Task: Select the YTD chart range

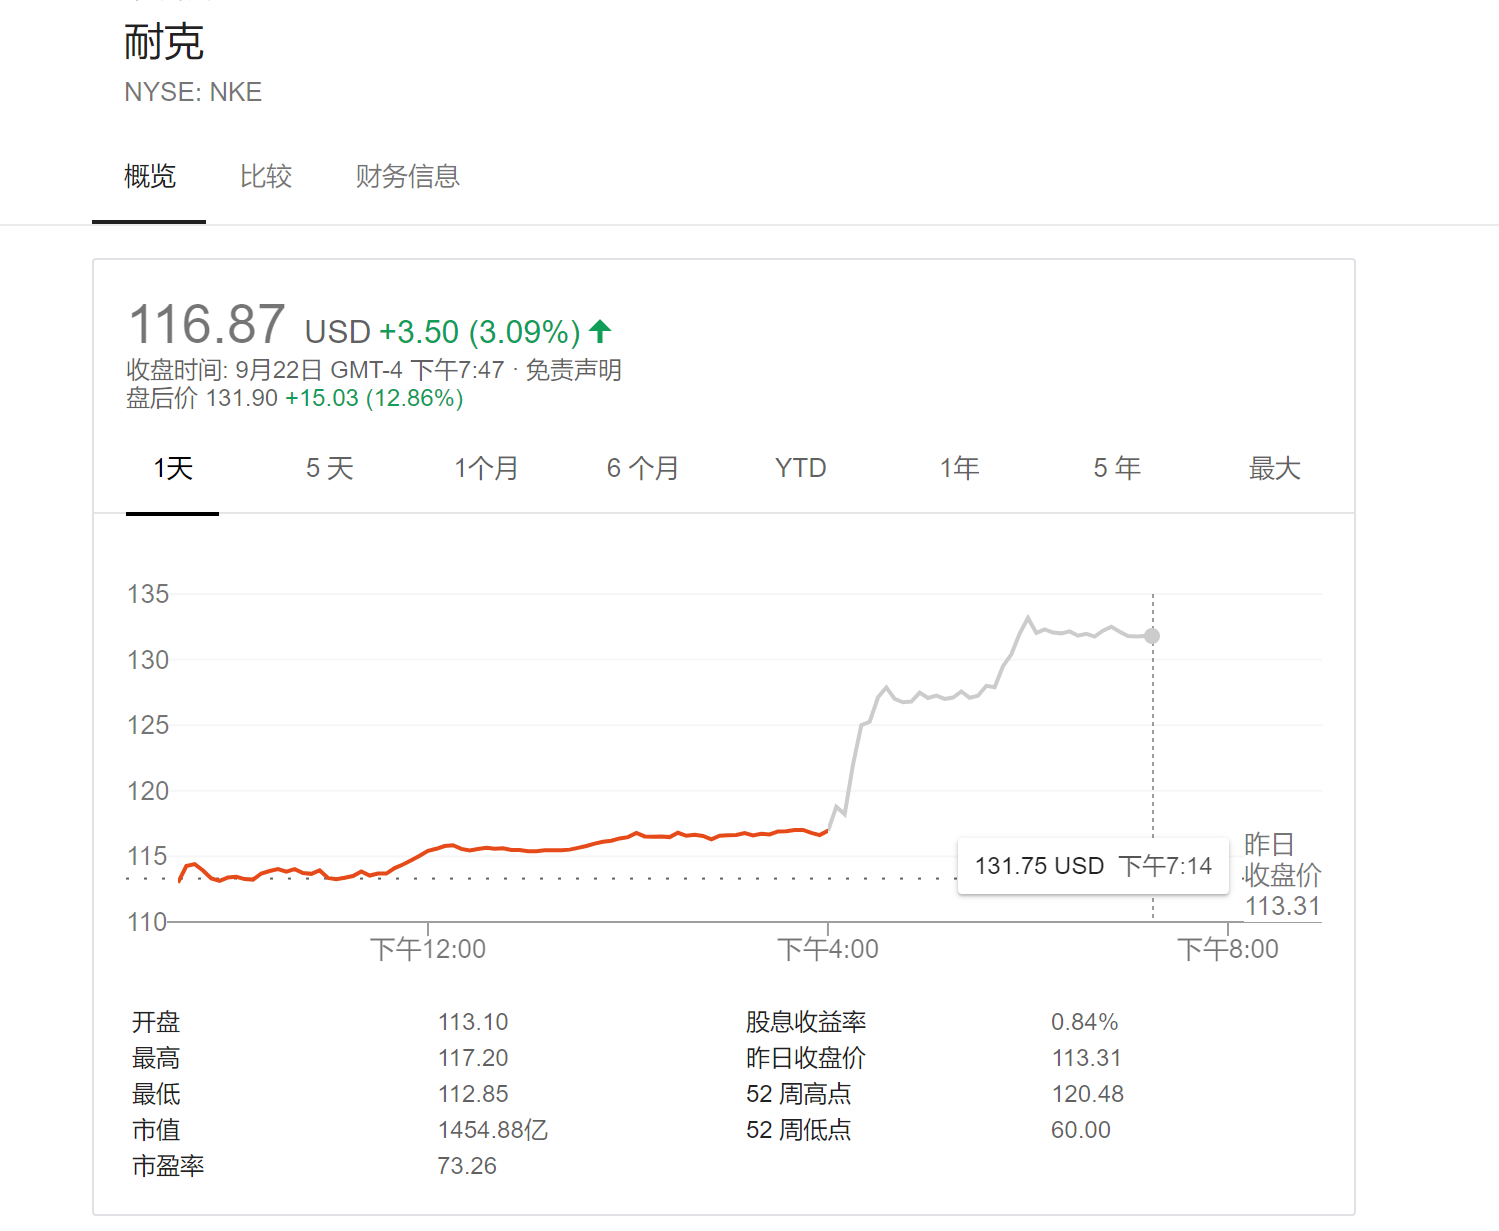Action: click(801, 469)
